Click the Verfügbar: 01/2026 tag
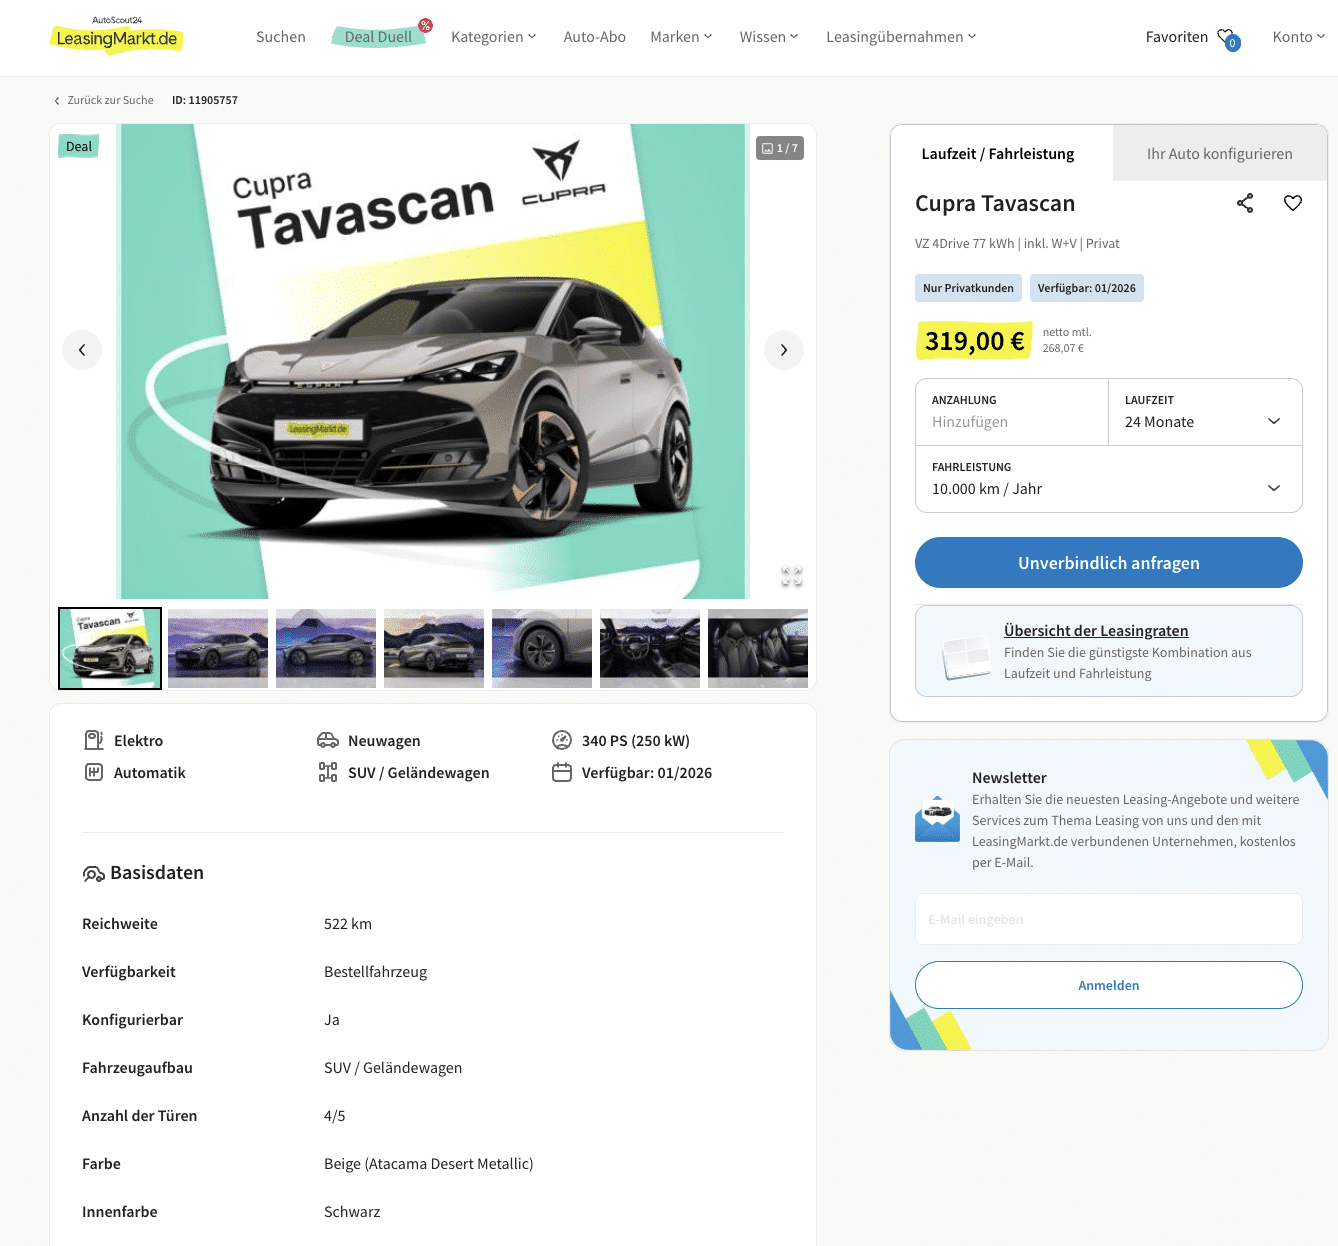This screenshot has width=1338, height=1246. [1087, 288]
